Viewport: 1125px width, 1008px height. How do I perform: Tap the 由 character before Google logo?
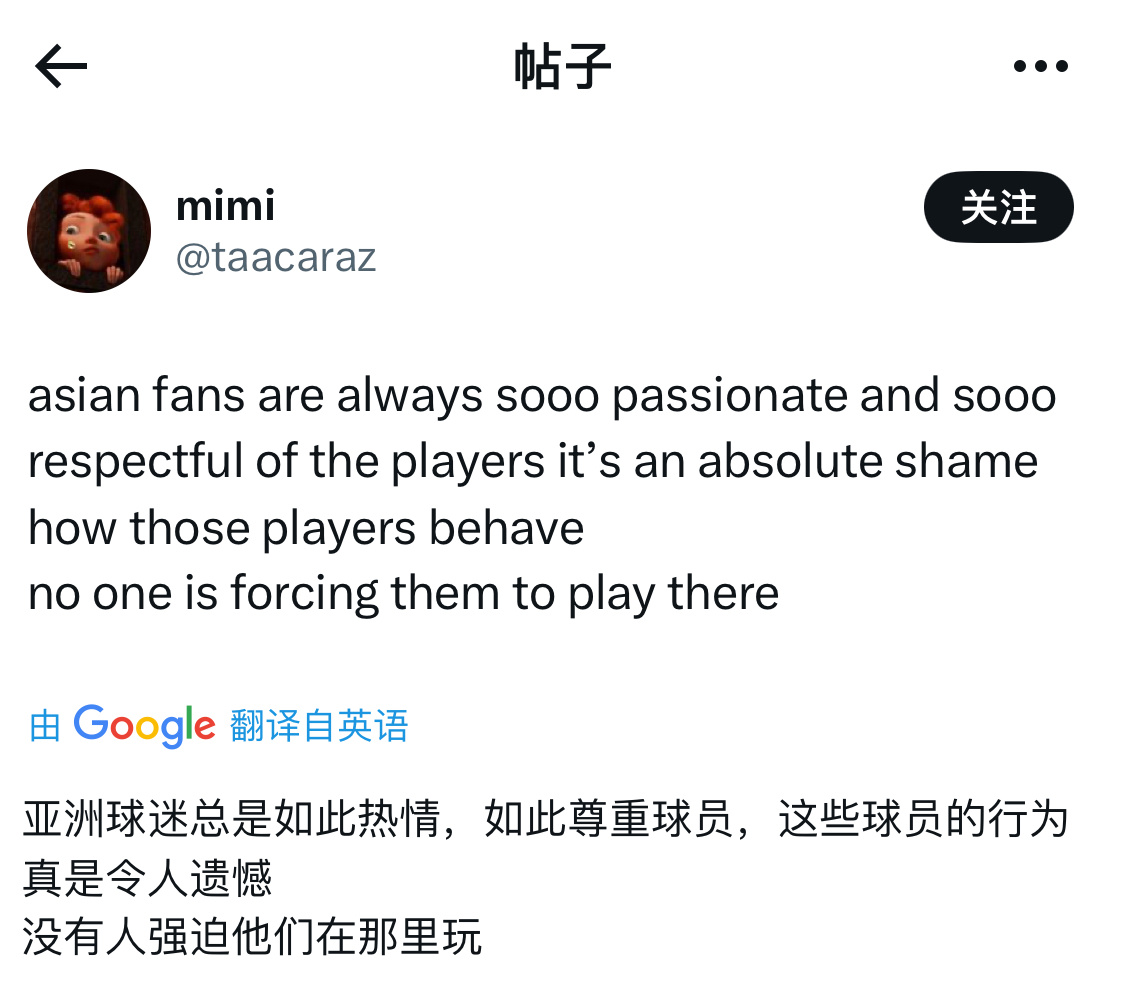(x=44, y=725)
